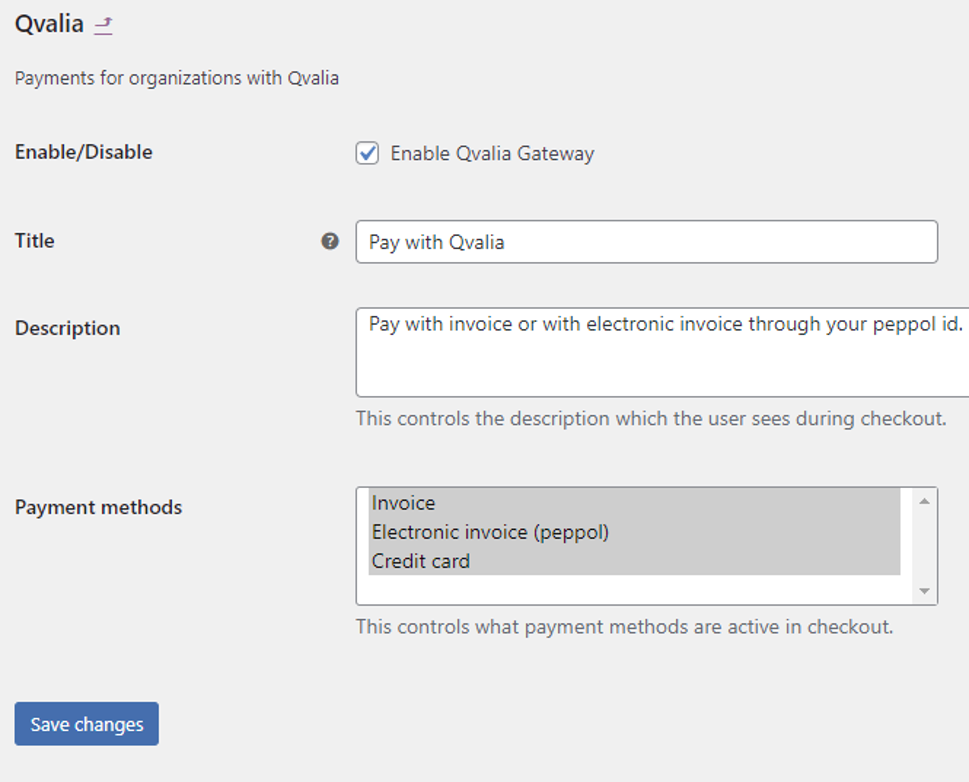Click the 'Description' field label
The image size is (969, 782).
[x=67, y=328]
